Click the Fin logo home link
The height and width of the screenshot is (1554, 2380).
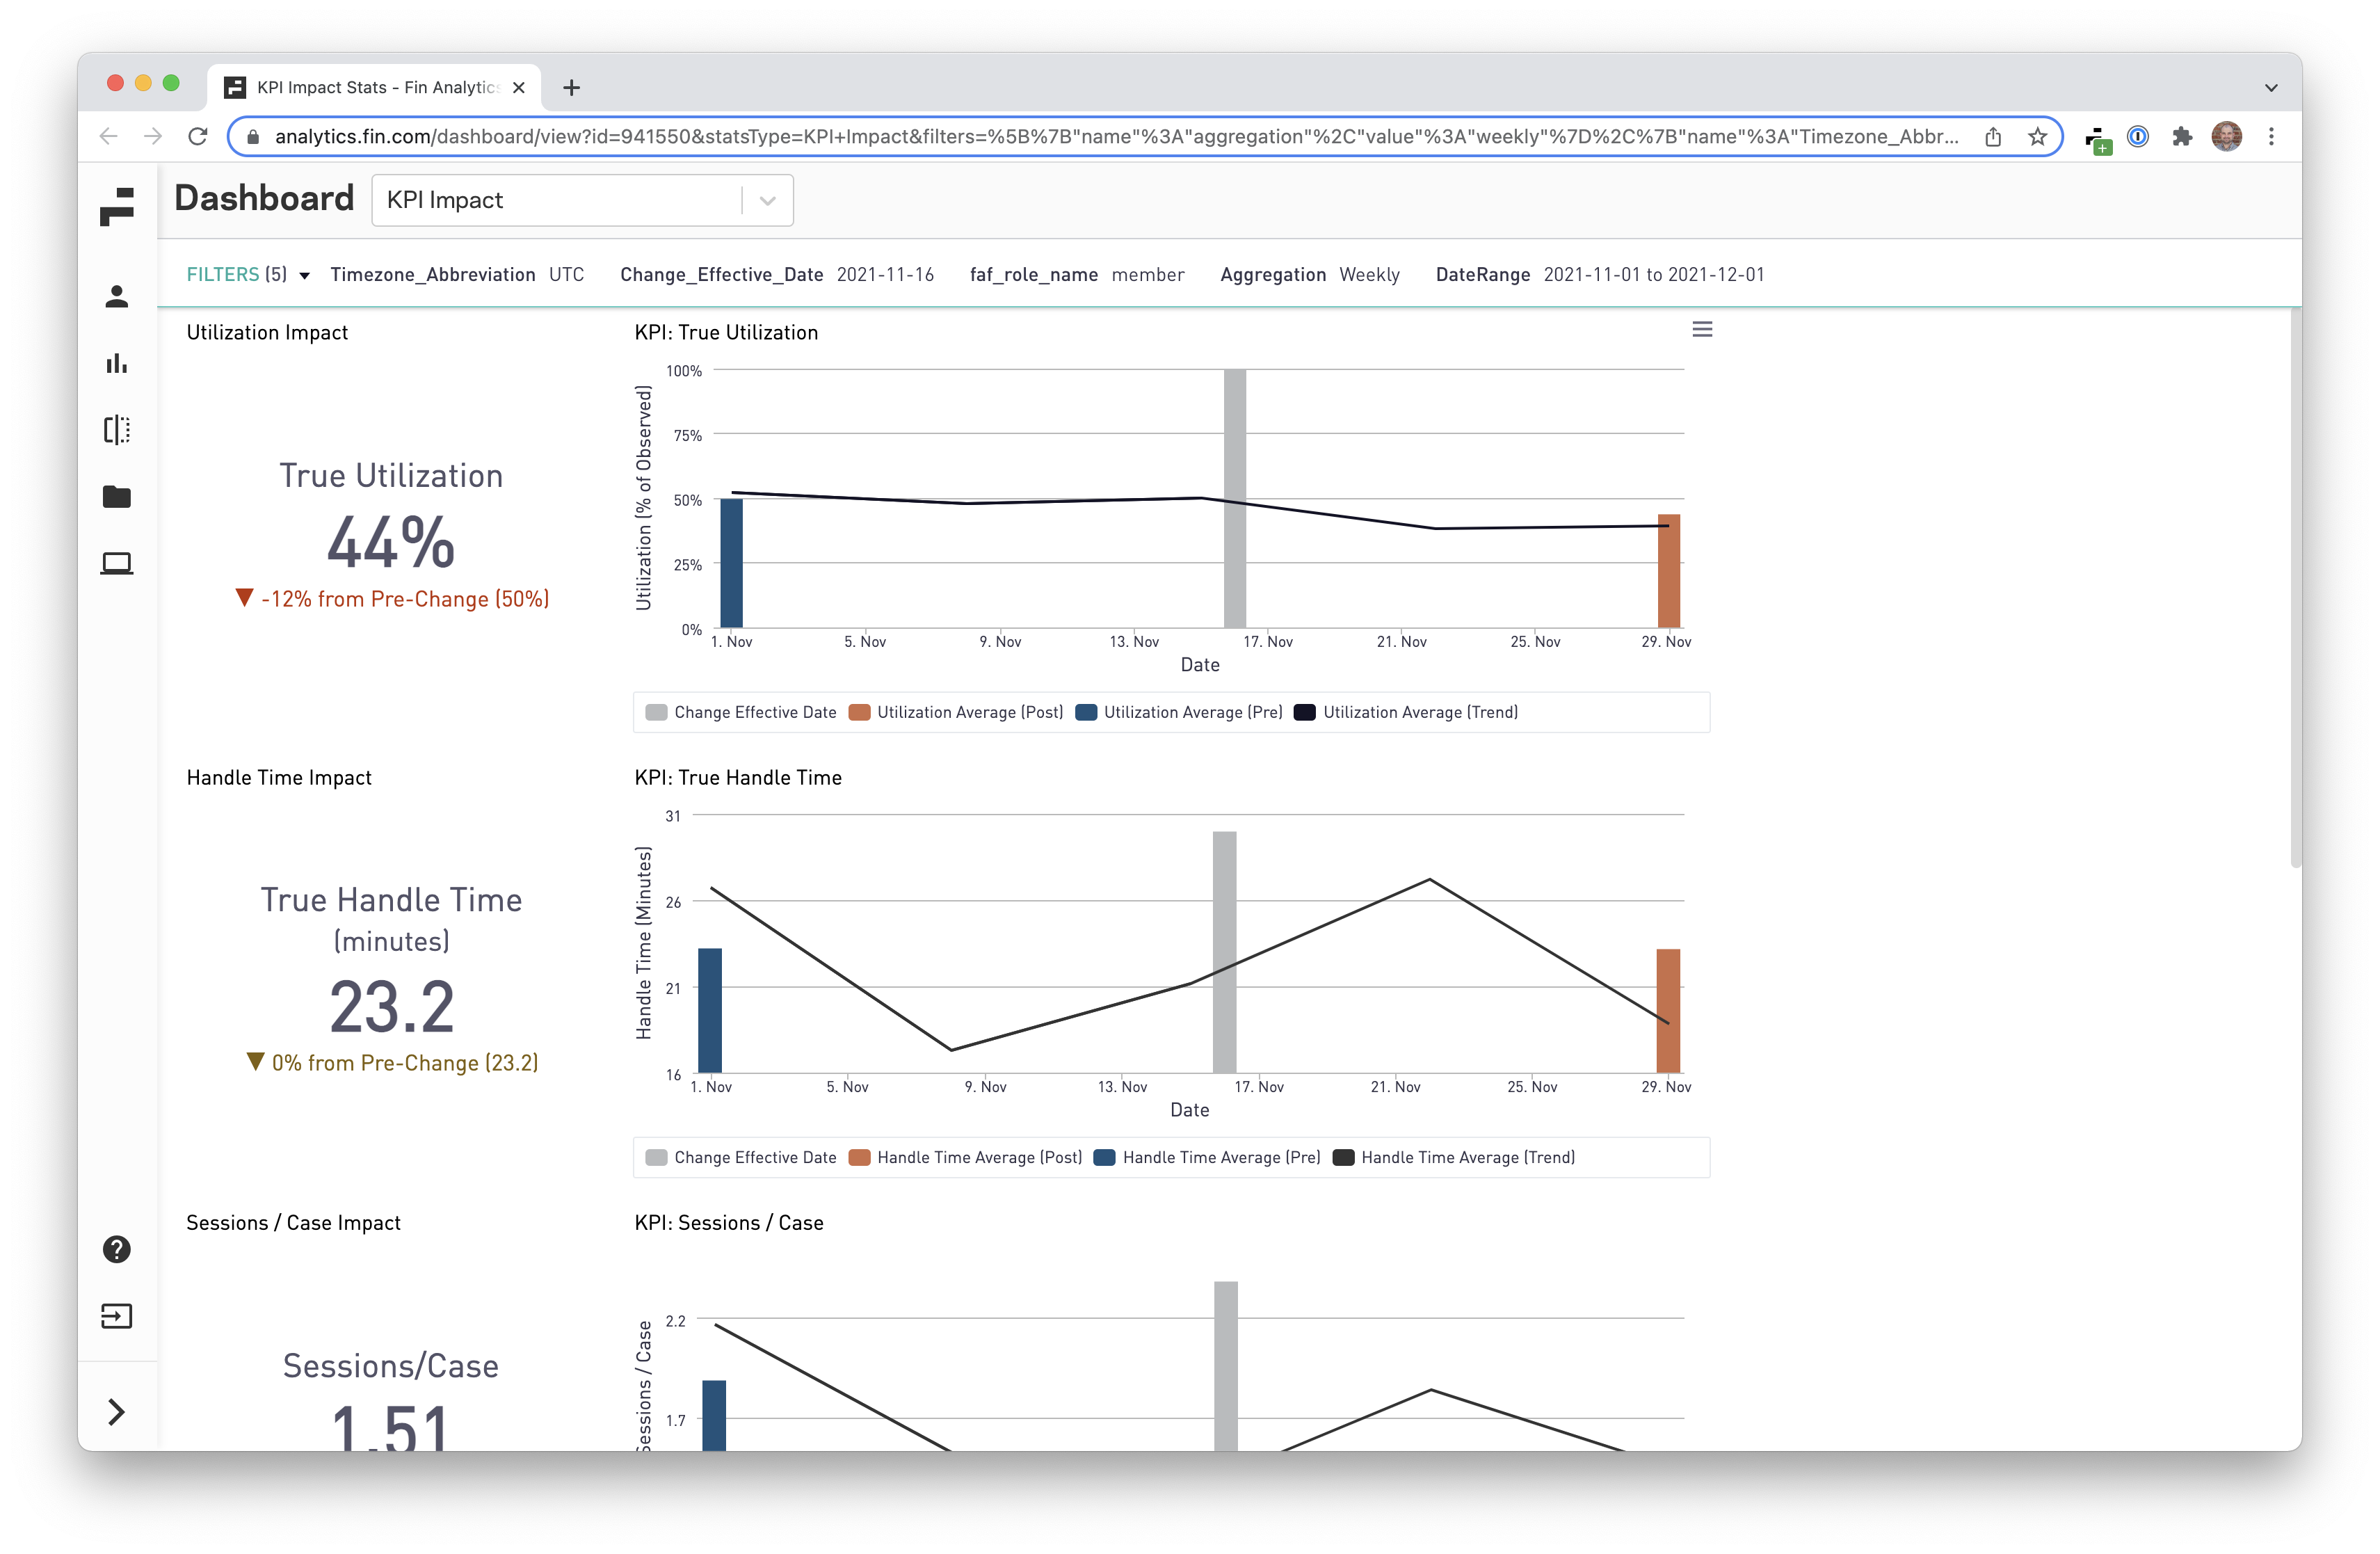(x=116, y=207)
